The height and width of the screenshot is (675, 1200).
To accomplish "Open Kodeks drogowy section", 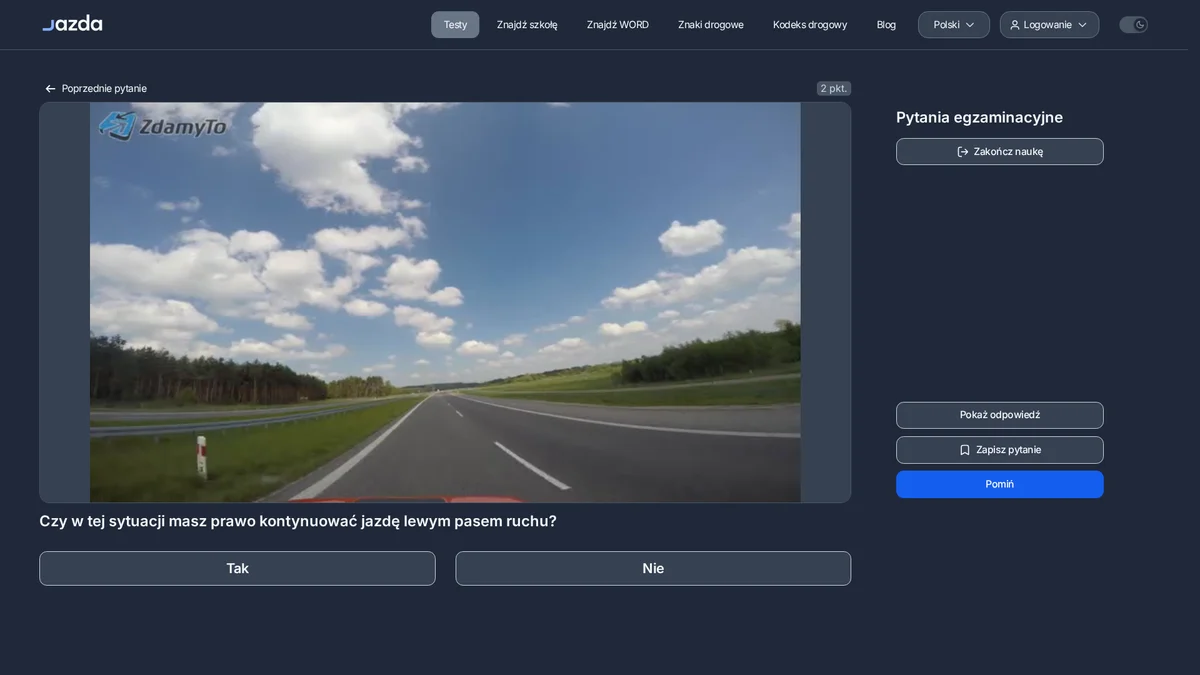I will (810, 25).
